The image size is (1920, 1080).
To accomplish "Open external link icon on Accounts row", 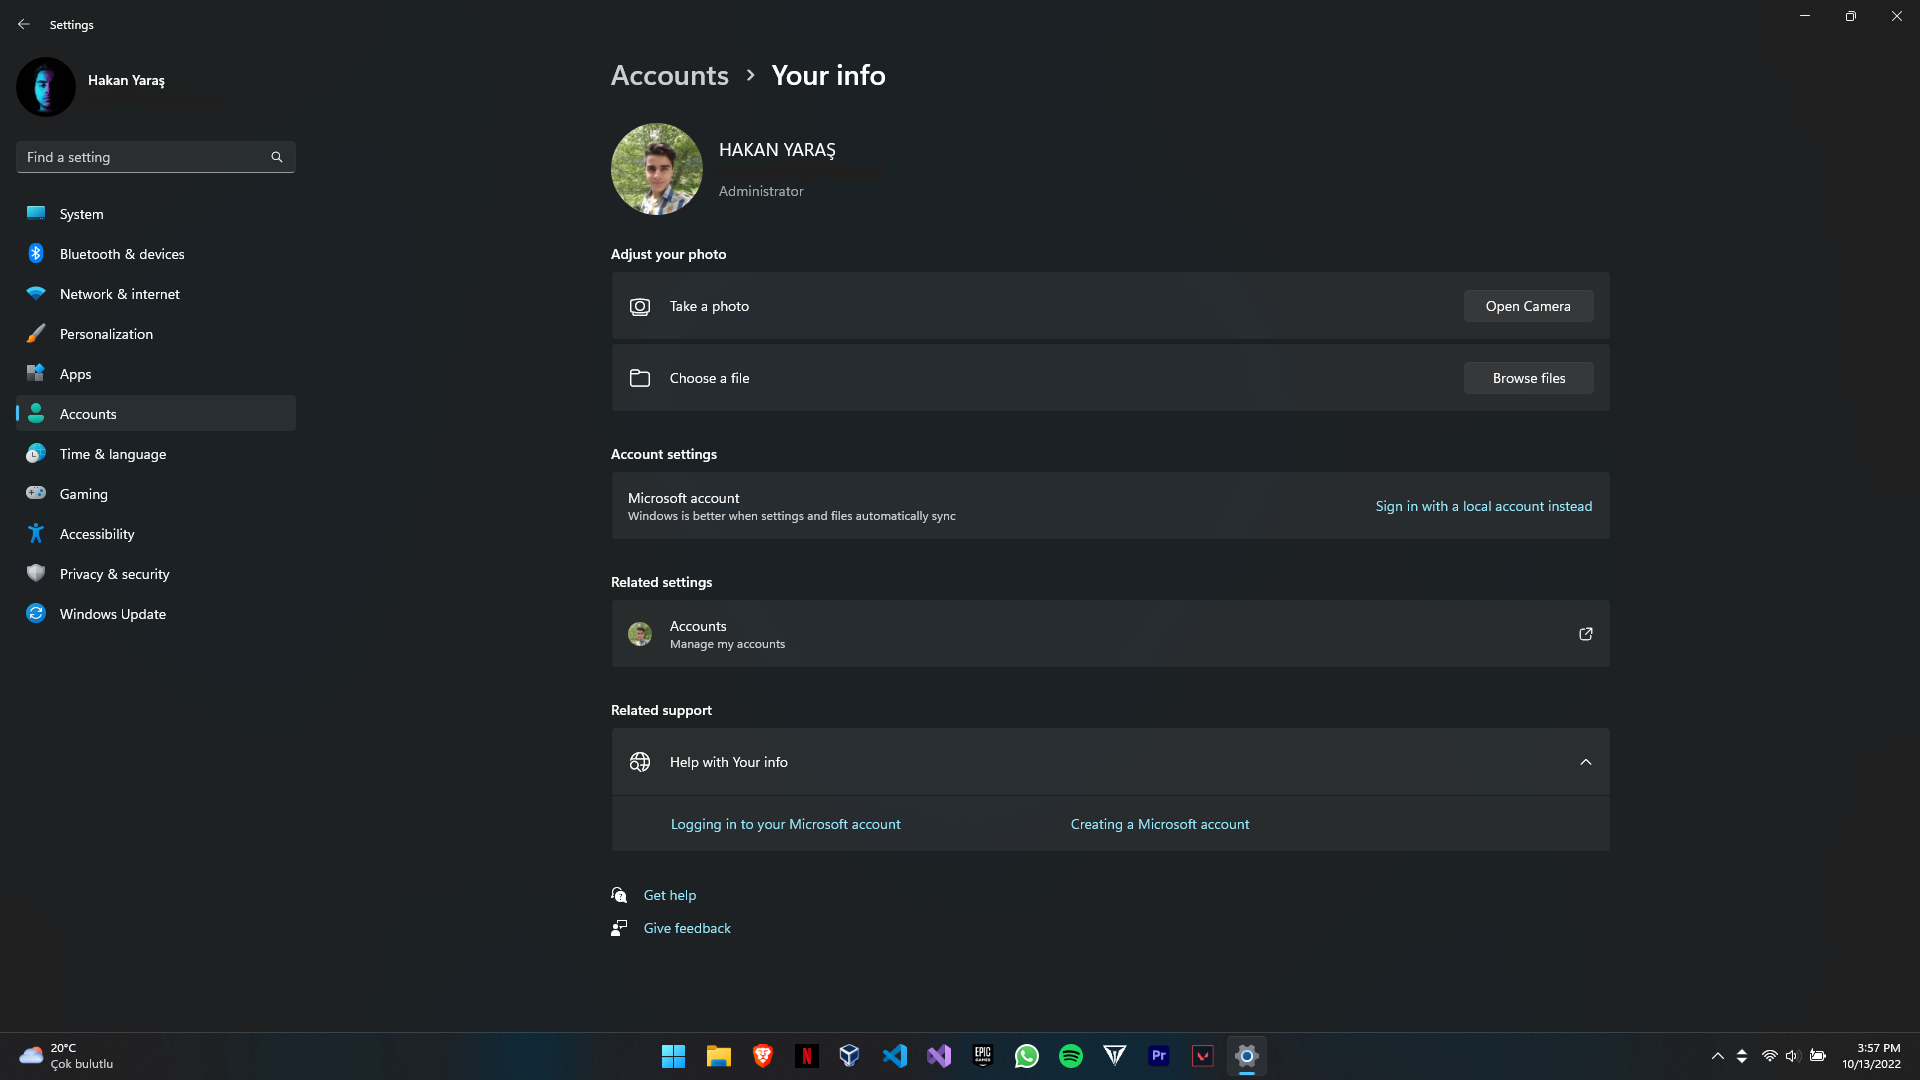I will tap(1585, 634).
